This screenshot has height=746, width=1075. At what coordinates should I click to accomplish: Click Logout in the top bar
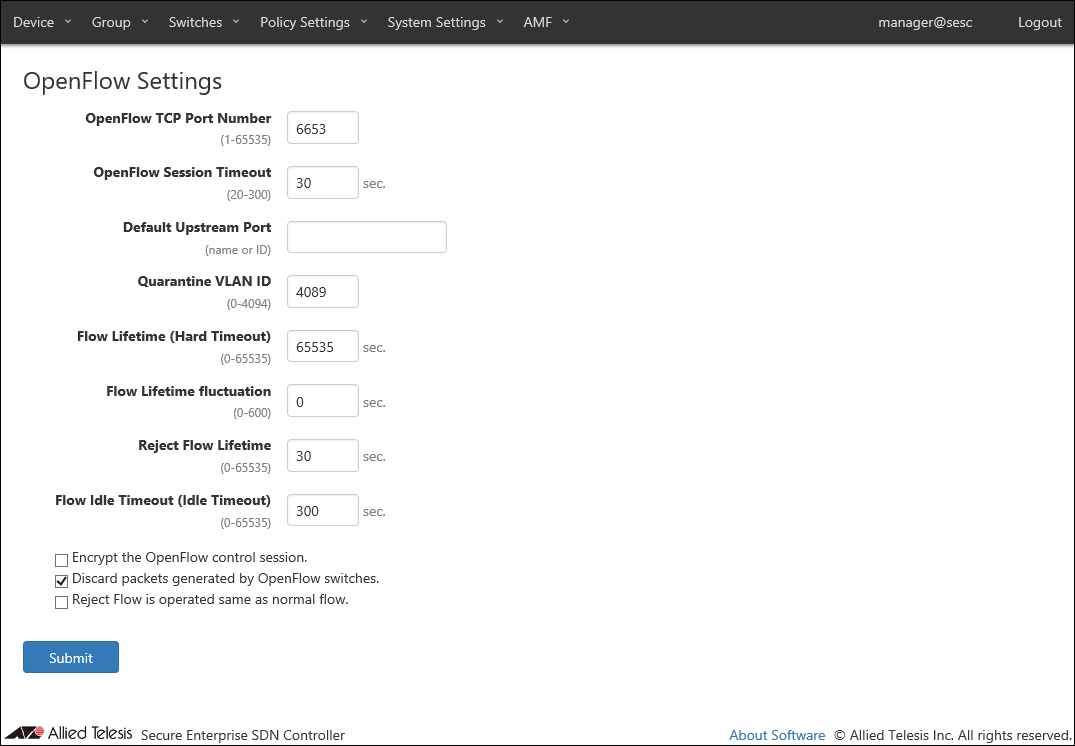pyautogui.click(x=1039, y=22)
